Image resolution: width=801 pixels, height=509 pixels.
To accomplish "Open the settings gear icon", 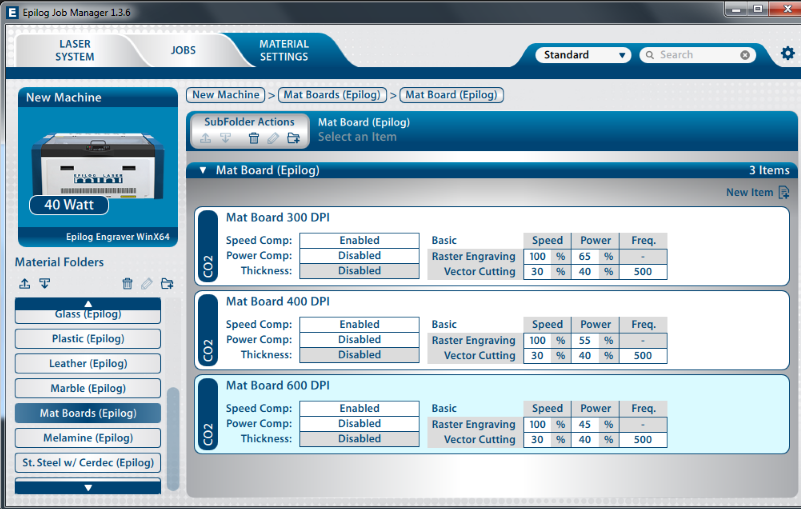I will [x=787, y=53].
